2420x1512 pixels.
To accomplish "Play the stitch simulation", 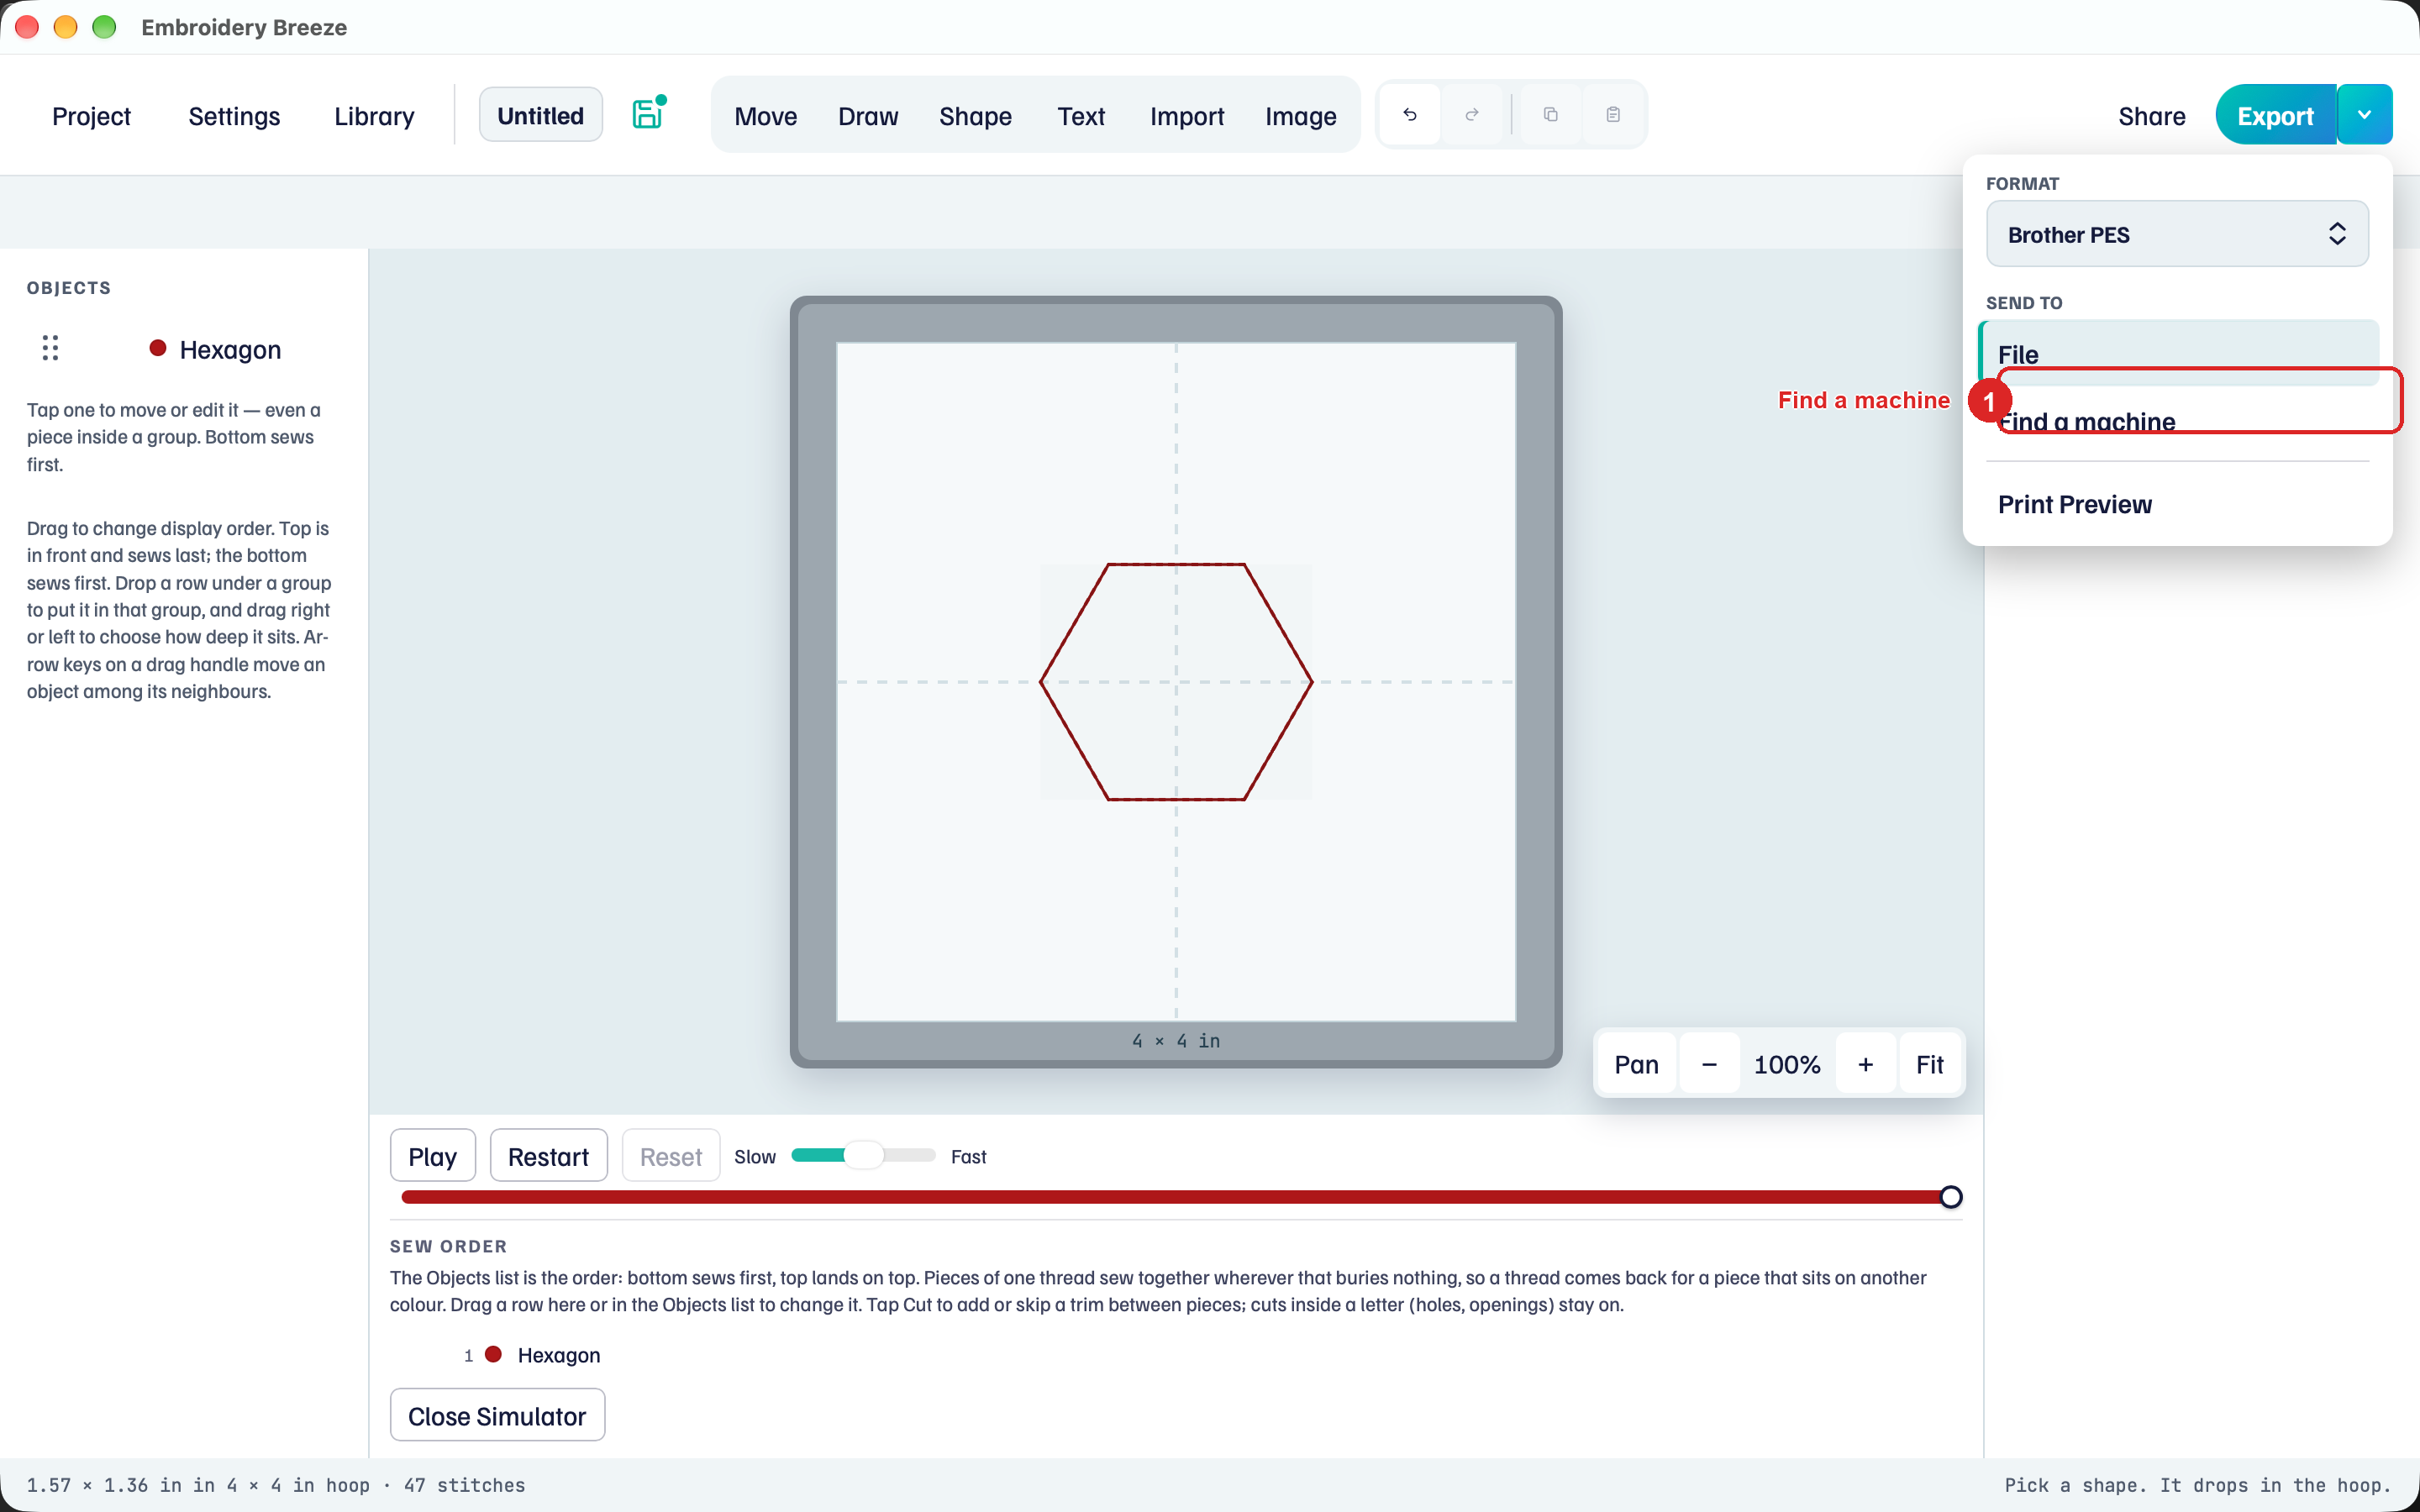I will point(433,1156).
